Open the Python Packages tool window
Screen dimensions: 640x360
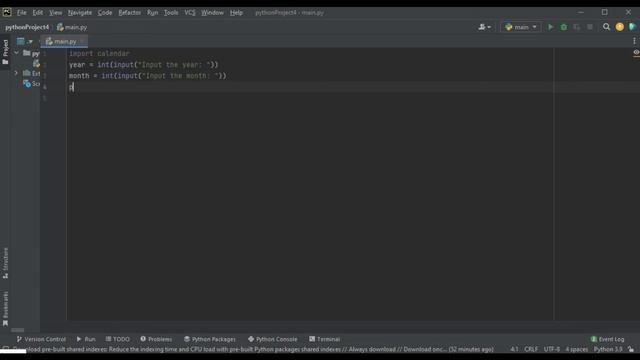tap(209, 339)
